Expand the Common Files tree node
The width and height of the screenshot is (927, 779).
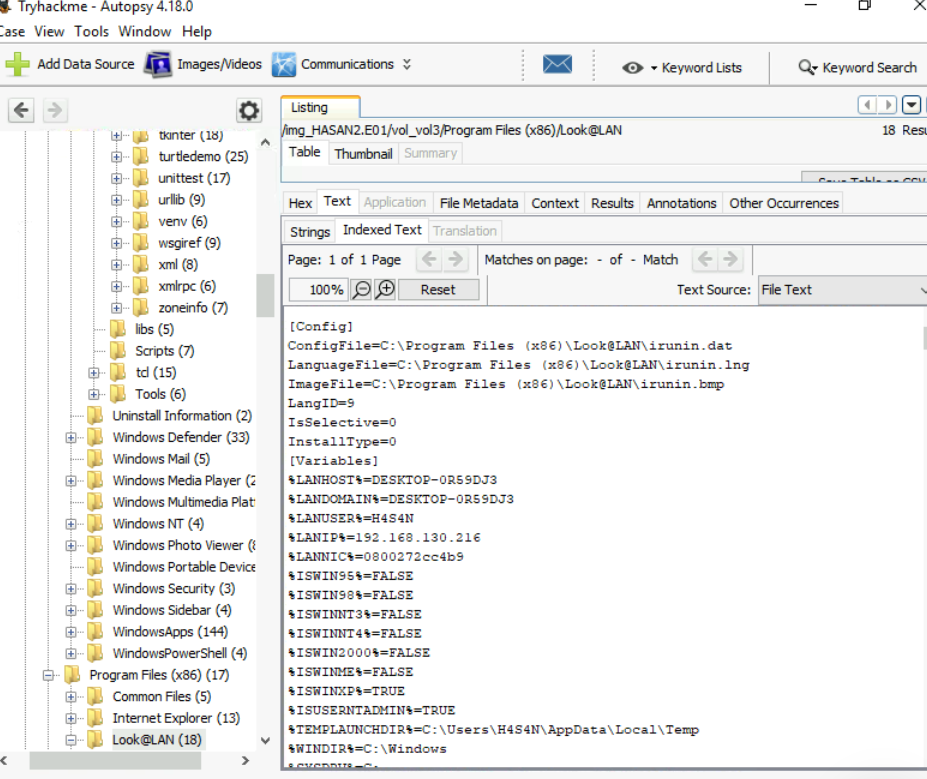click(71, 697)
